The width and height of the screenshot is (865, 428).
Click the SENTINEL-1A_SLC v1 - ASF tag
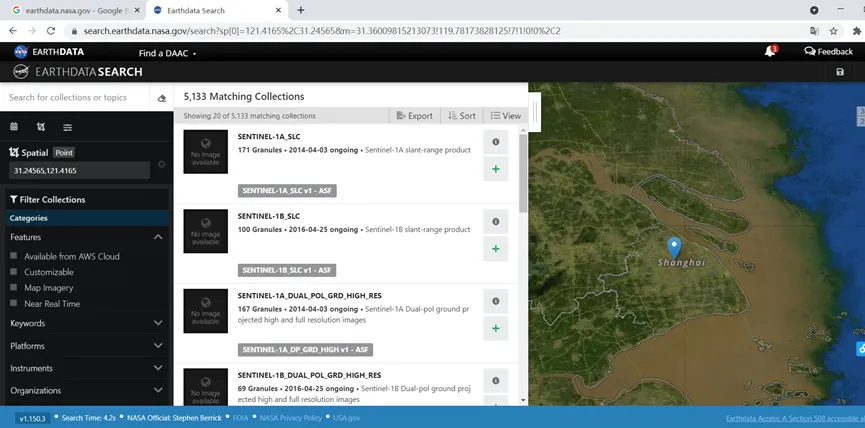click(x=287, y=191)
